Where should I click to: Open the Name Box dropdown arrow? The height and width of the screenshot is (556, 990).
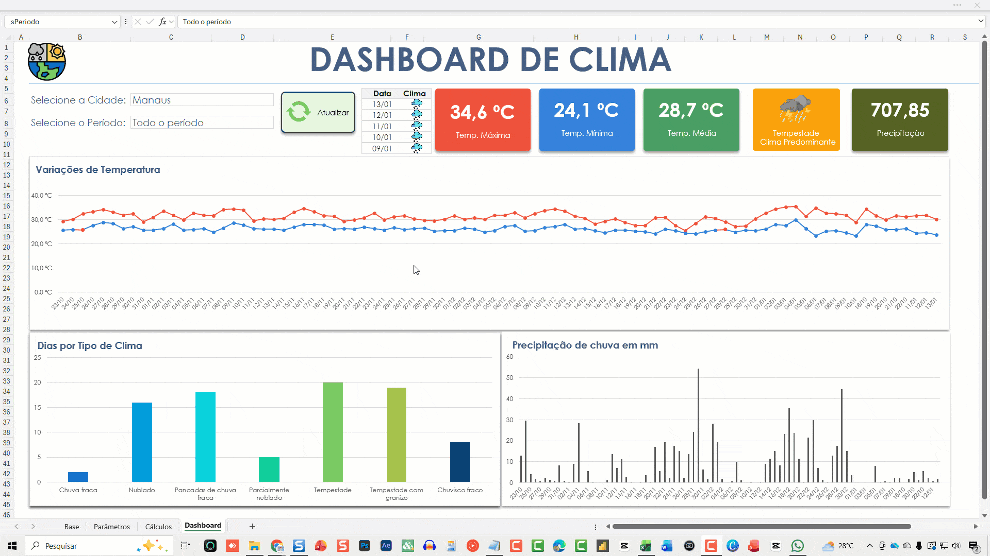[x=115, y=21]
